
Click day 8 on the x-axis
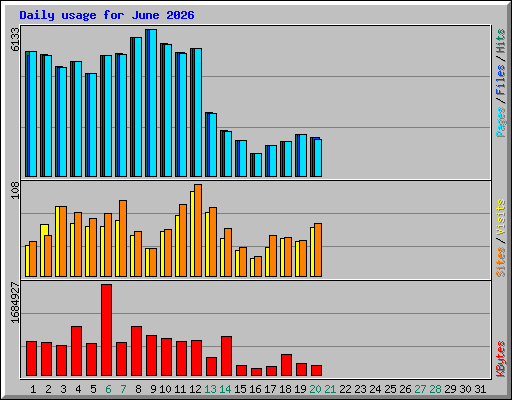tap(138, 389)
